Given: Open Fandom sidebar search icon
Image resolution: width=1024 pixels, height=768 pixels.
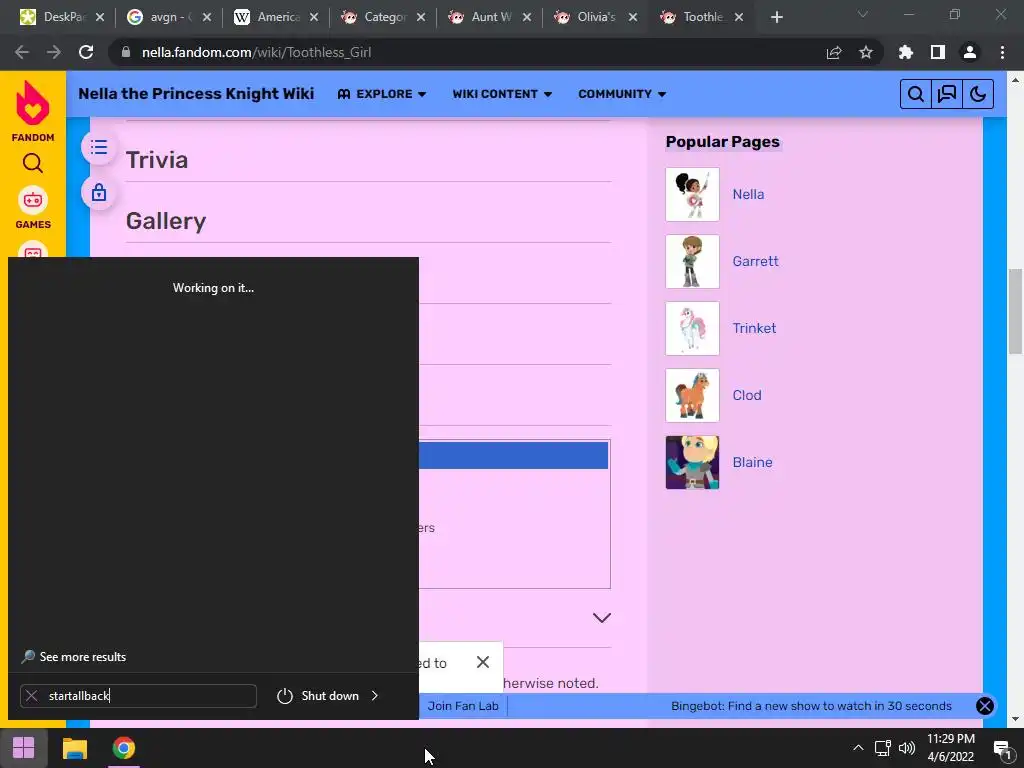Looking at the screenshot, I should coord(33,163).
